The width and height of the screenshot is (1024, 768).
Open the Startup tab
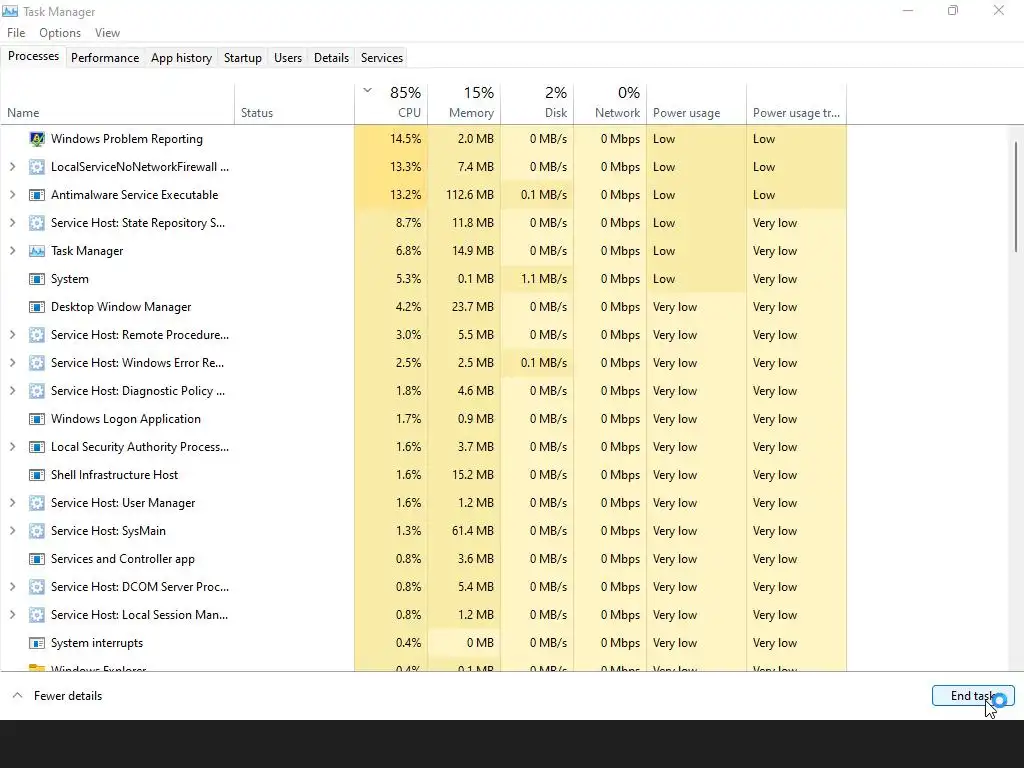243,57
